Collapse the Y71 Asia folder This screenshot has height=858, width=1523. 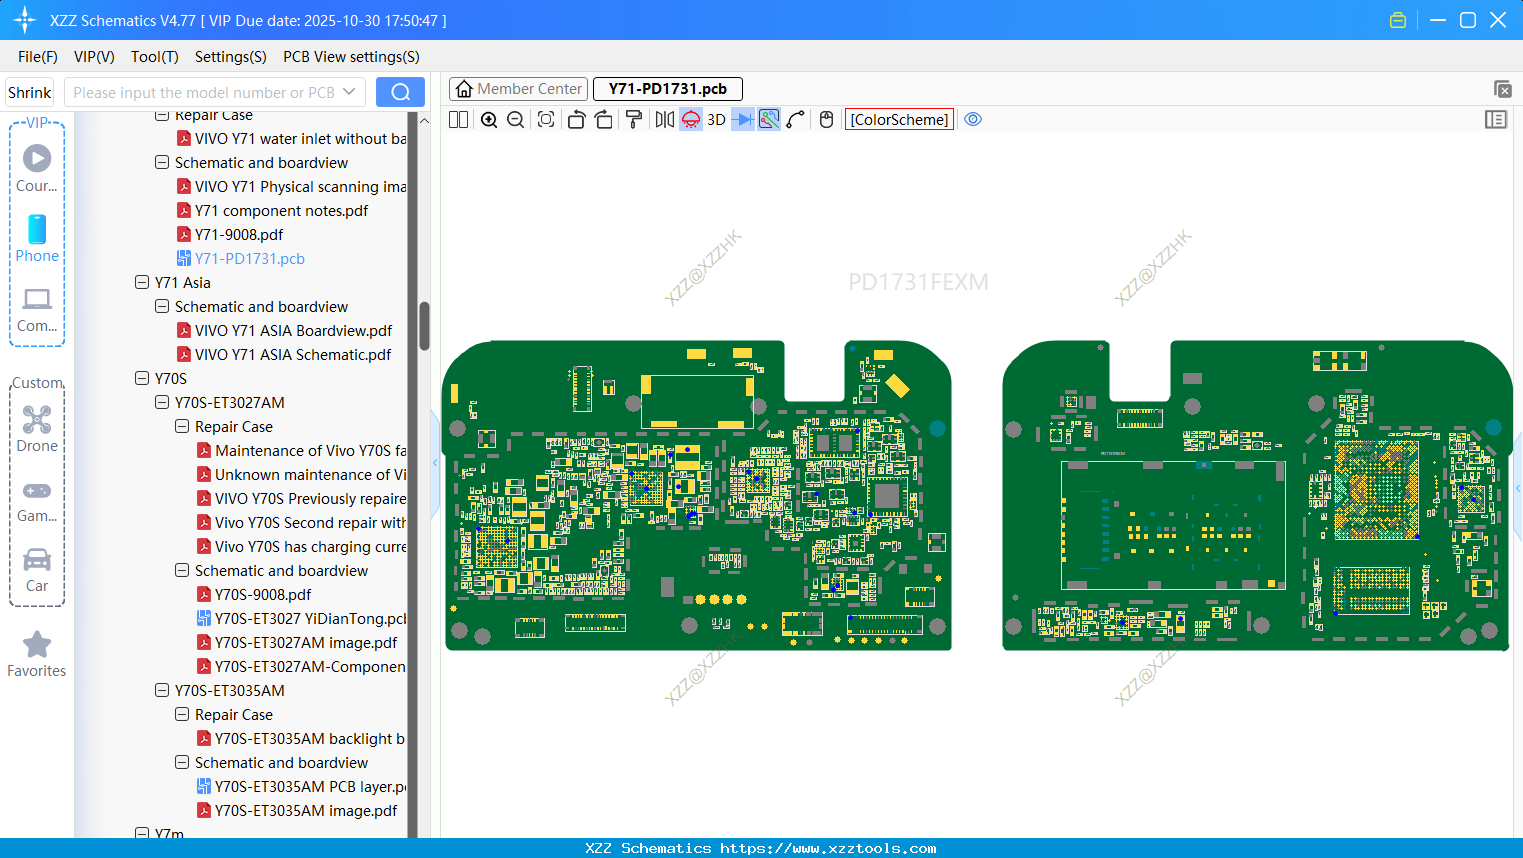pos(142,282)
